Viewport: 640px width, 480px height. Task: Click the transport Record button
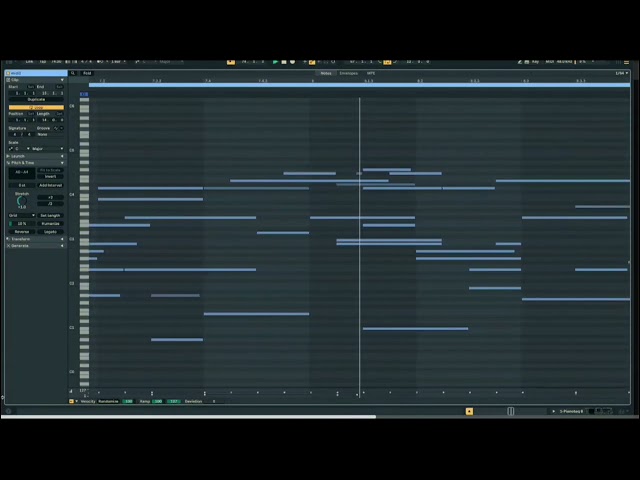292,62
